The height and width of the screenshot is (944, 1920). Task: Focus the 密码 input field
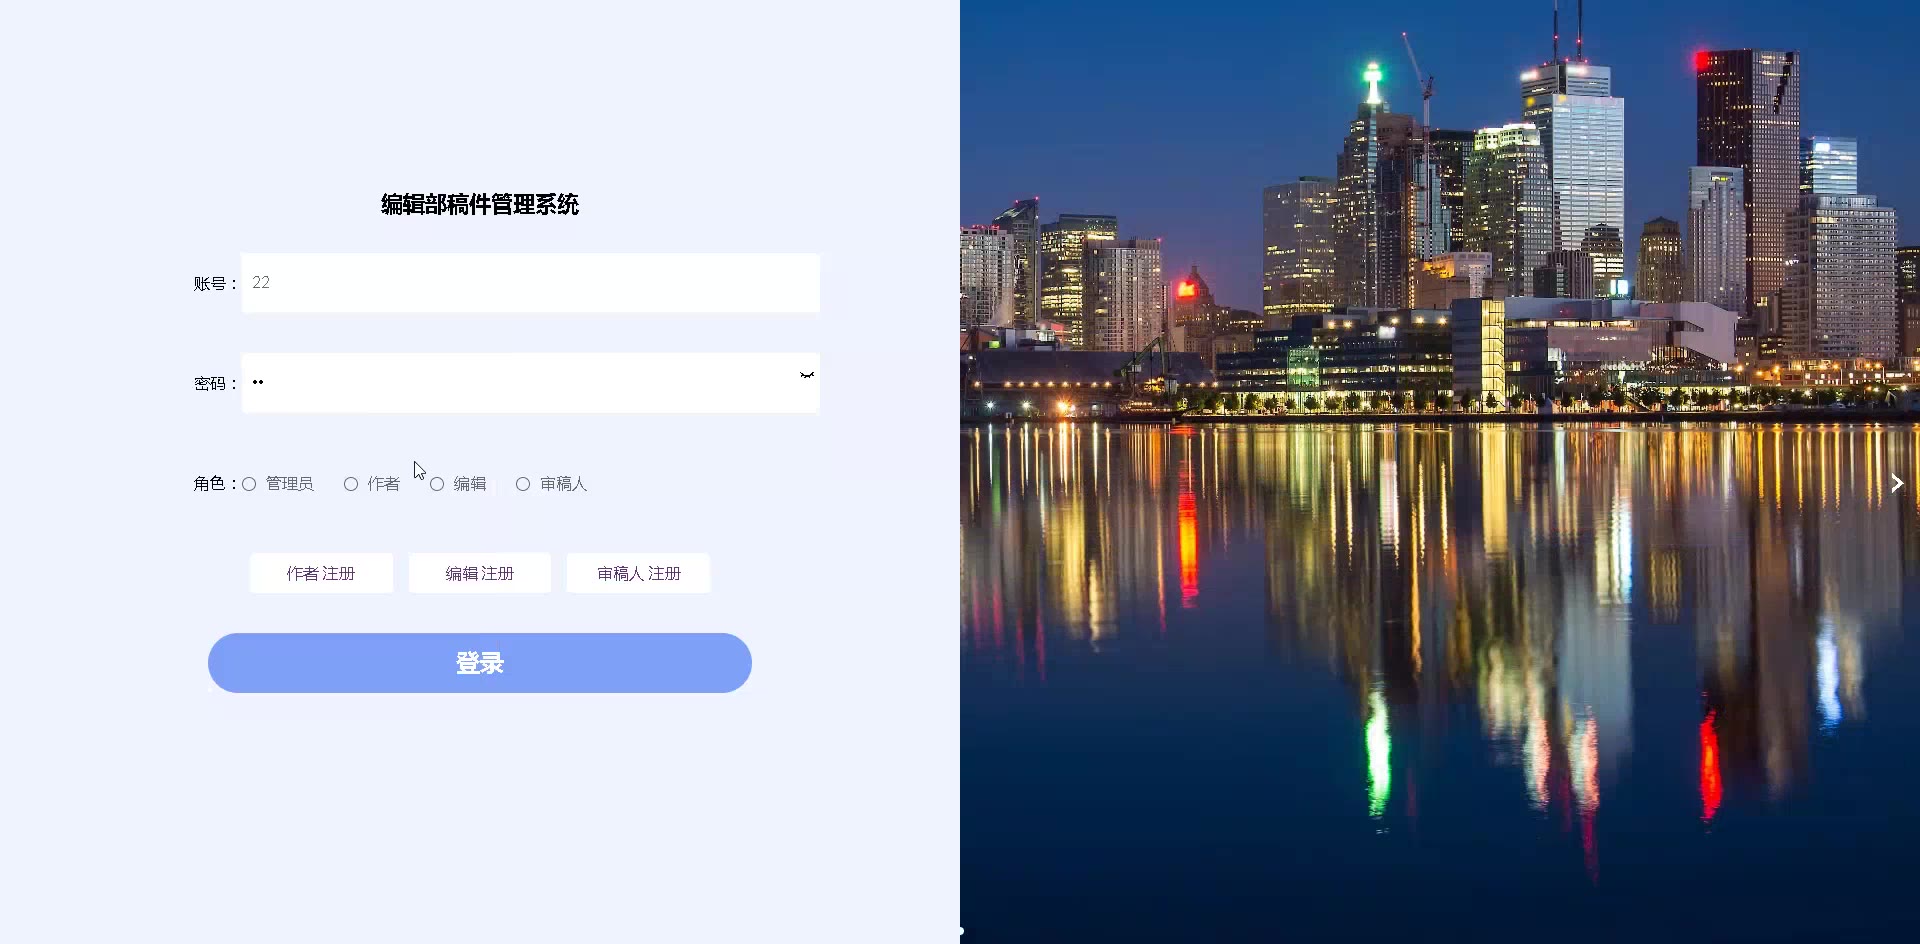tap(531, 383)
